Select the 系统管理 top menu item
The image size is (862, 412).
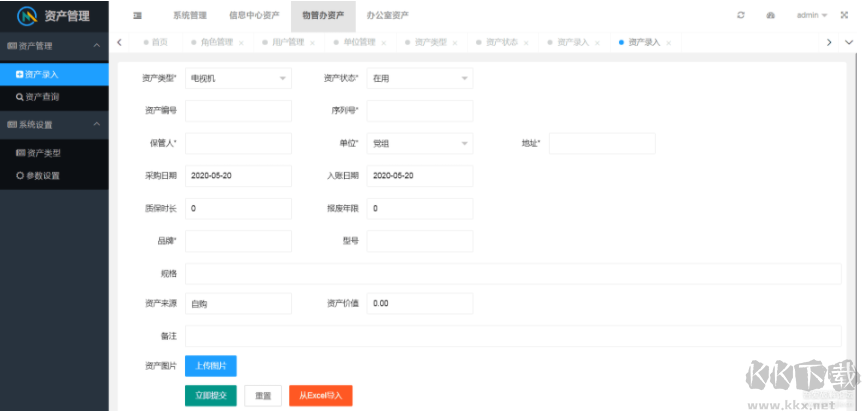point(189,16)
